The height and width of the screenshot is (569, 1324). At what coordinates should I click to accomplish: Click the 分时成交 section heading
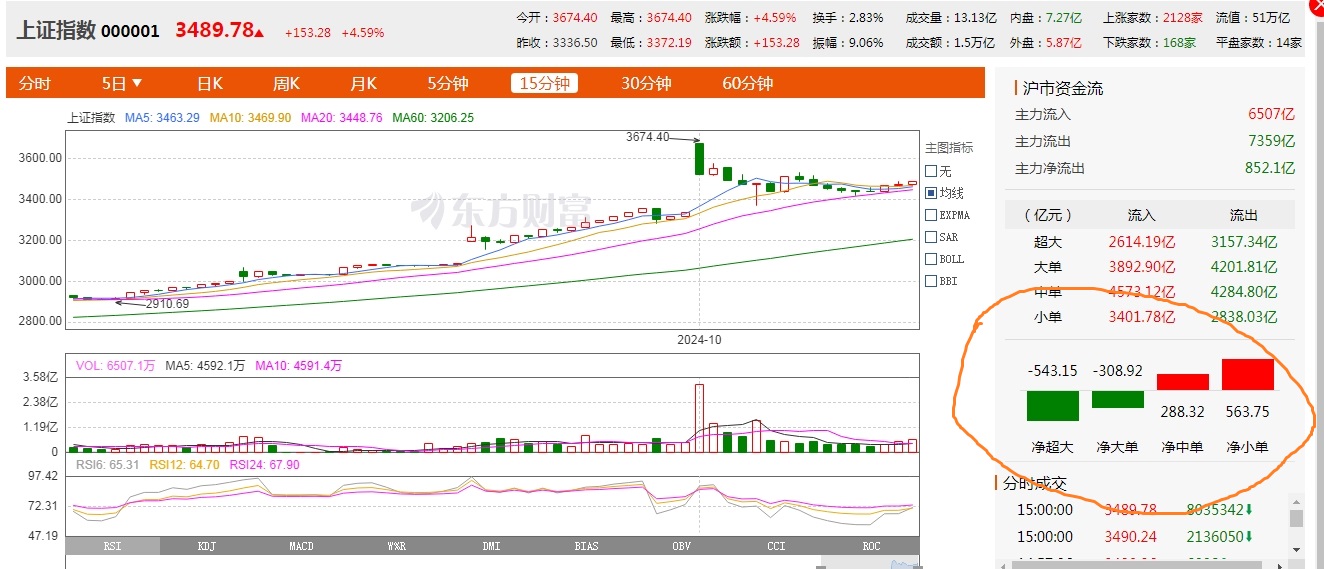1035,483
